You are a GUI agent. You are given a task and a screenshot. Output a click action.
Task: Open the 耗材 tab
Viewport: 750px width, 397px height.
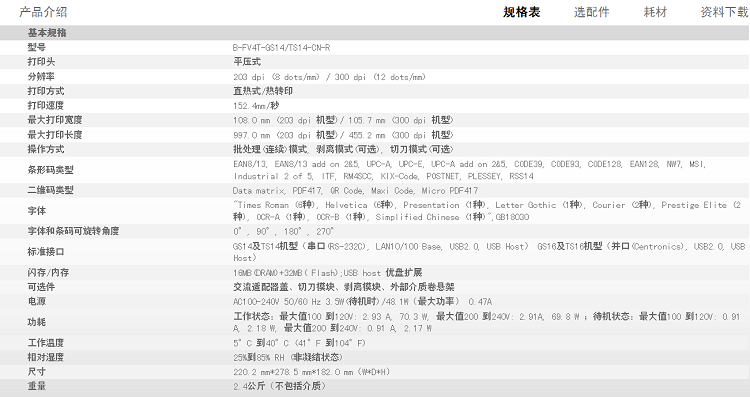click(x=655, y=12)
